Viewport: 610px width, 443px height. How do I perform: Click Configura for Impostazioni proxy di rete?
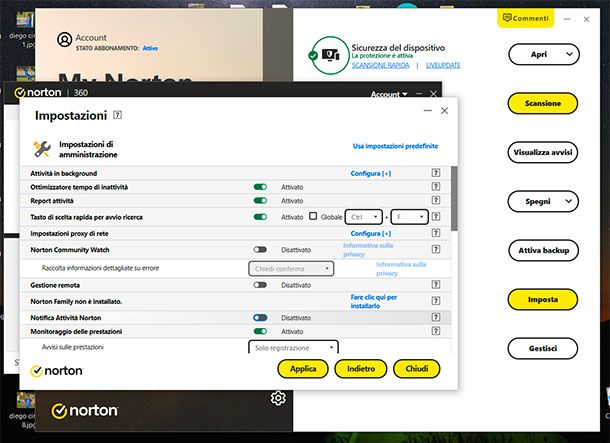(x=371, y=233)
